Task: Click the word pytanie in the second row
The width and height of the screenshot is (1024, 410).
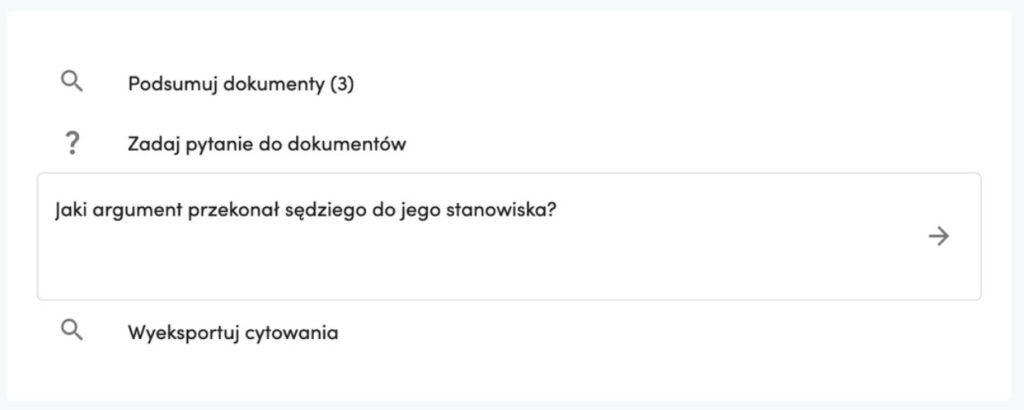Action: click(219, 144)
